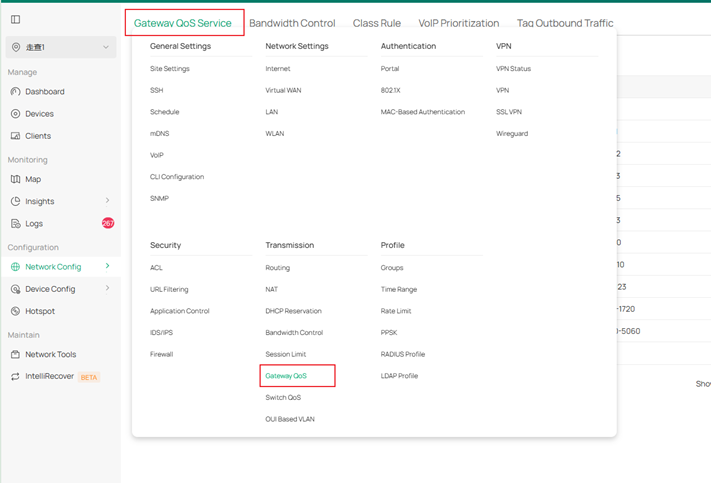This screenshot has height=483, width=711.
Task: Click the Device Config gear icon
Action: tap(15, 289)
